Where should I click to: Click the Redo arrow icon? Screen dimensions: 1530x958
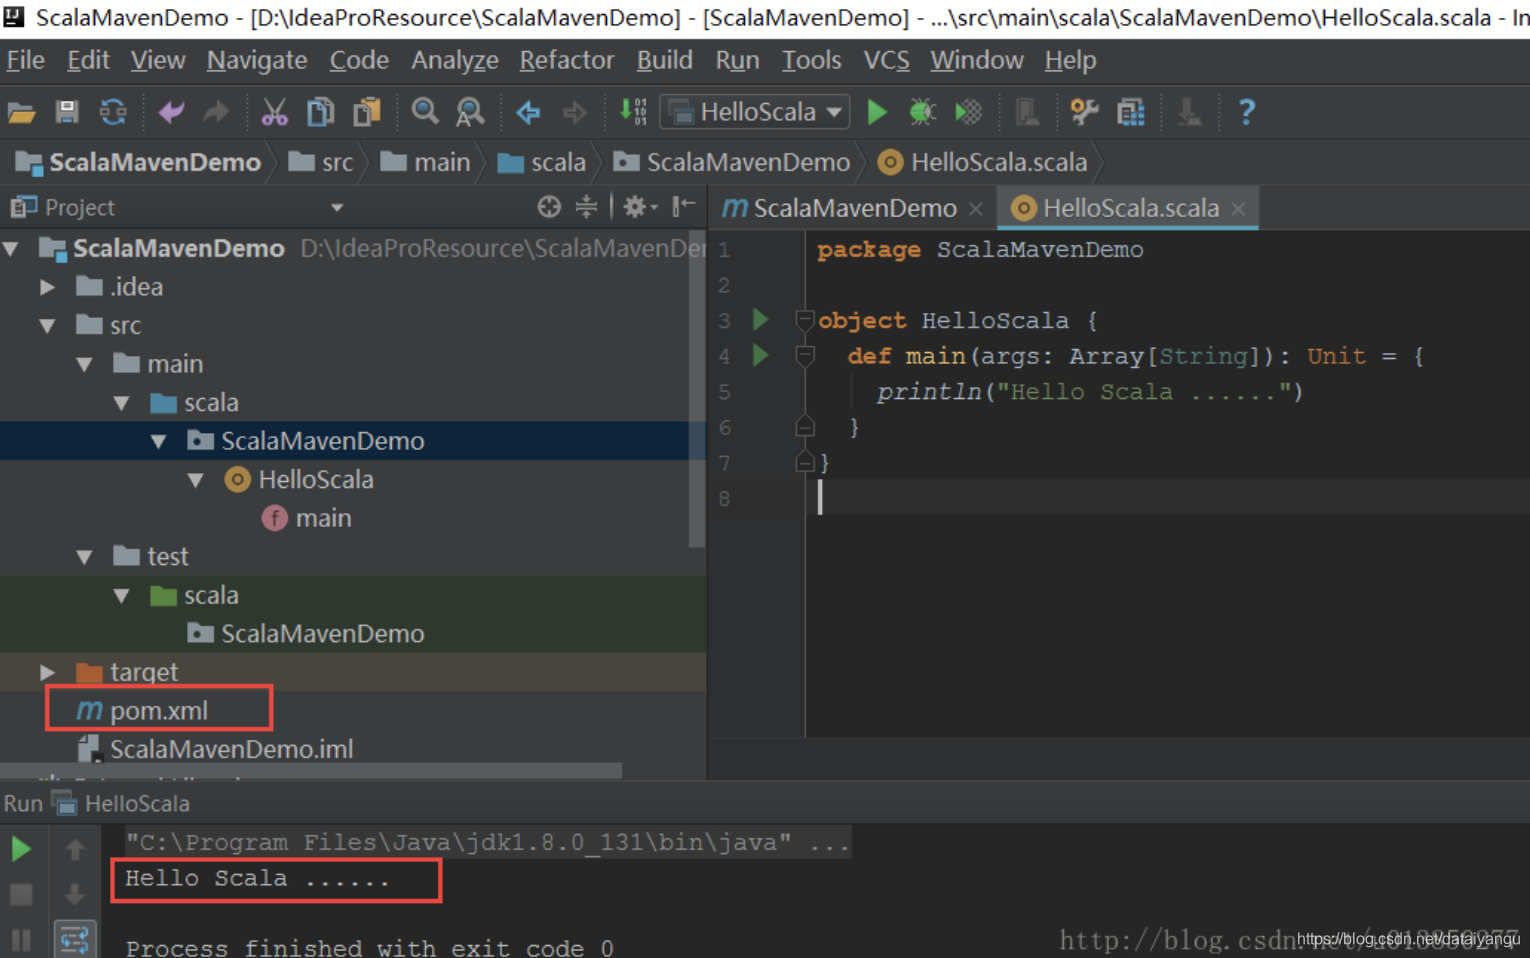point(216,112)
